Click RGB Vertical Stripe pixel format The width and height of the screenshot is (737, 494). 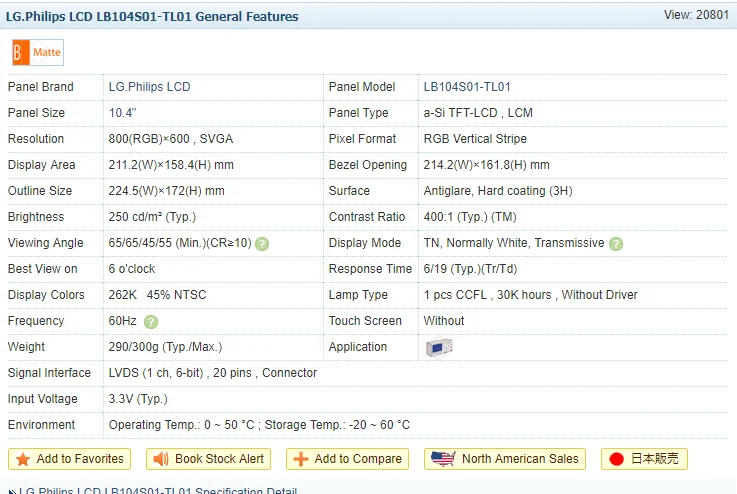[475, 139]
